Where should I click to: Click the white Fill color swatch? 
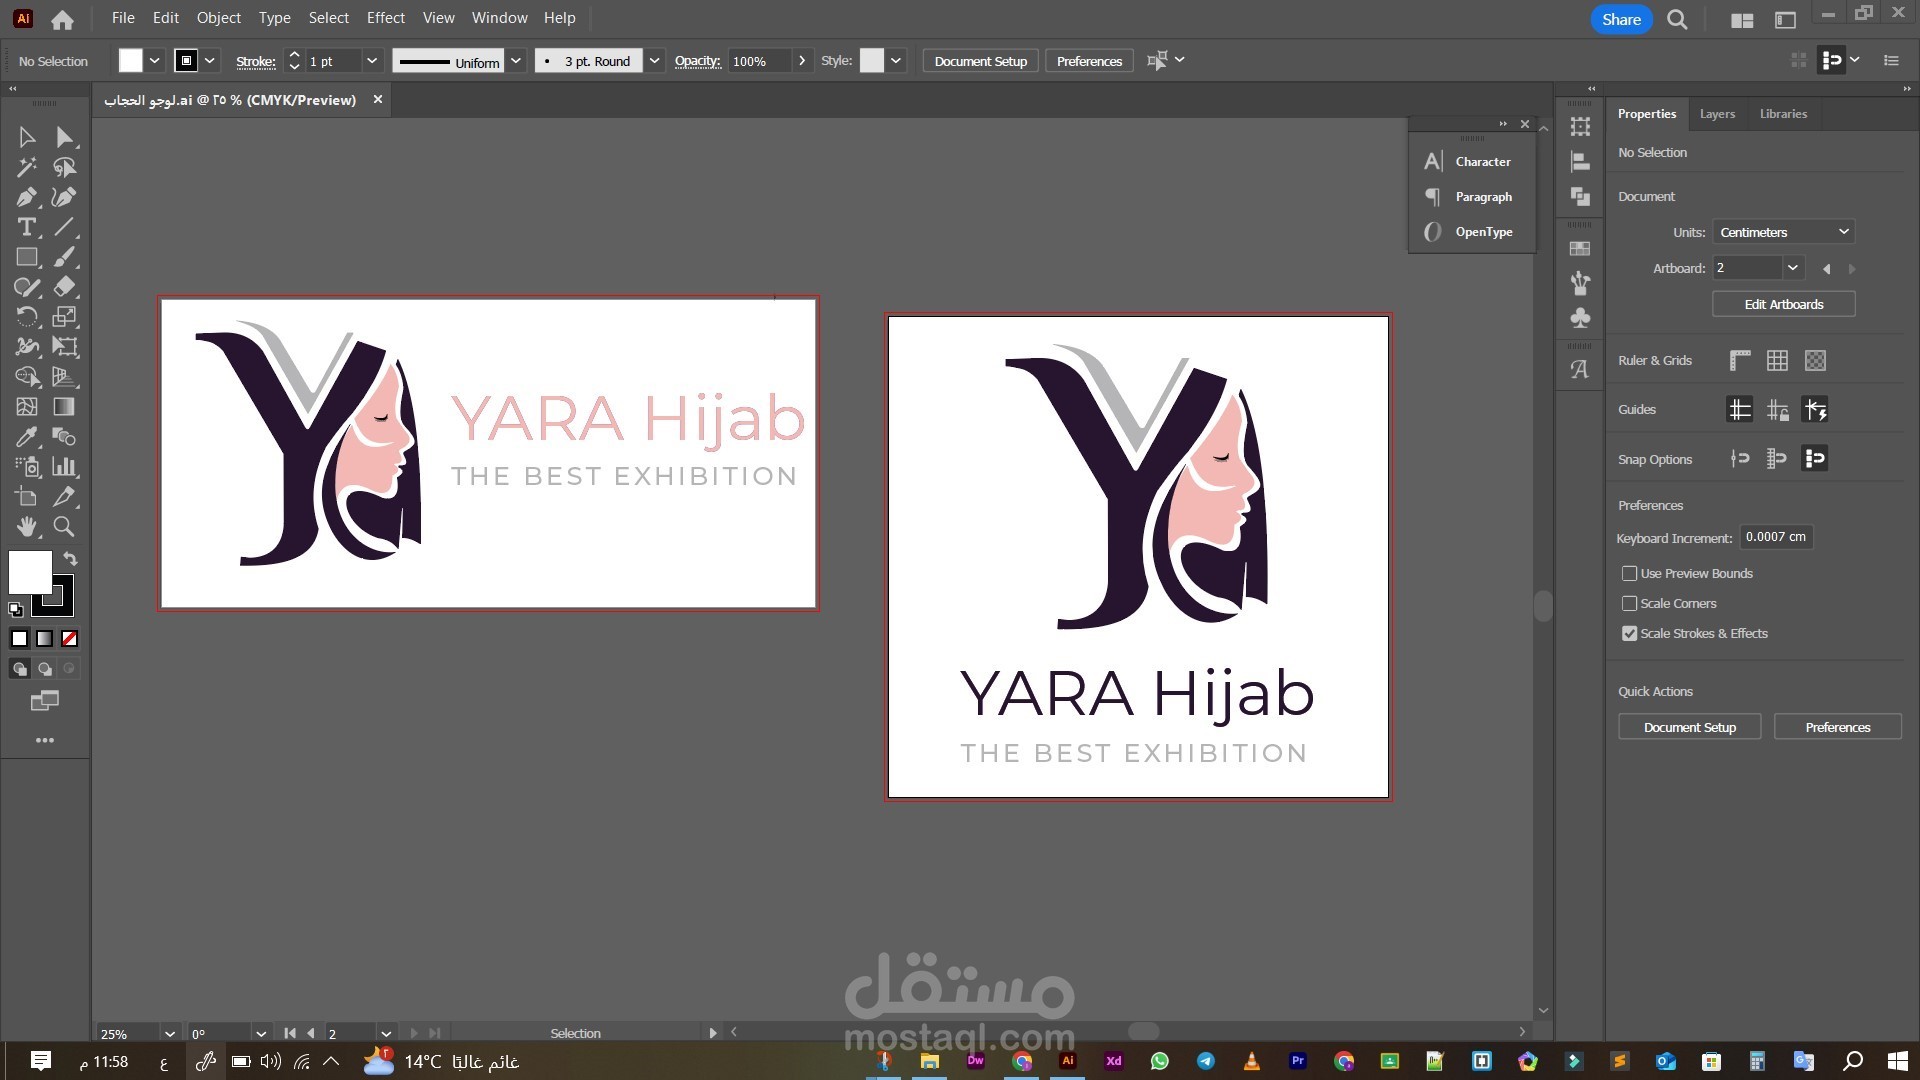tap(30, 572)
